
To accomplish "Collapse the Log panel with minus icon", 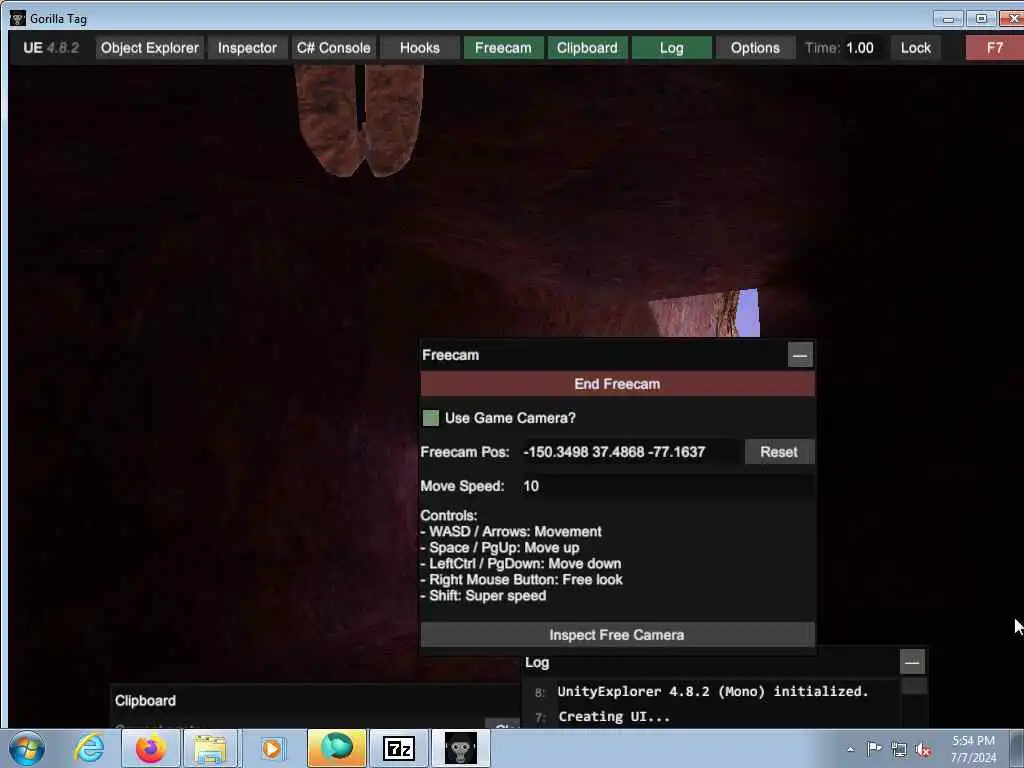I will (x=912, y=662).
